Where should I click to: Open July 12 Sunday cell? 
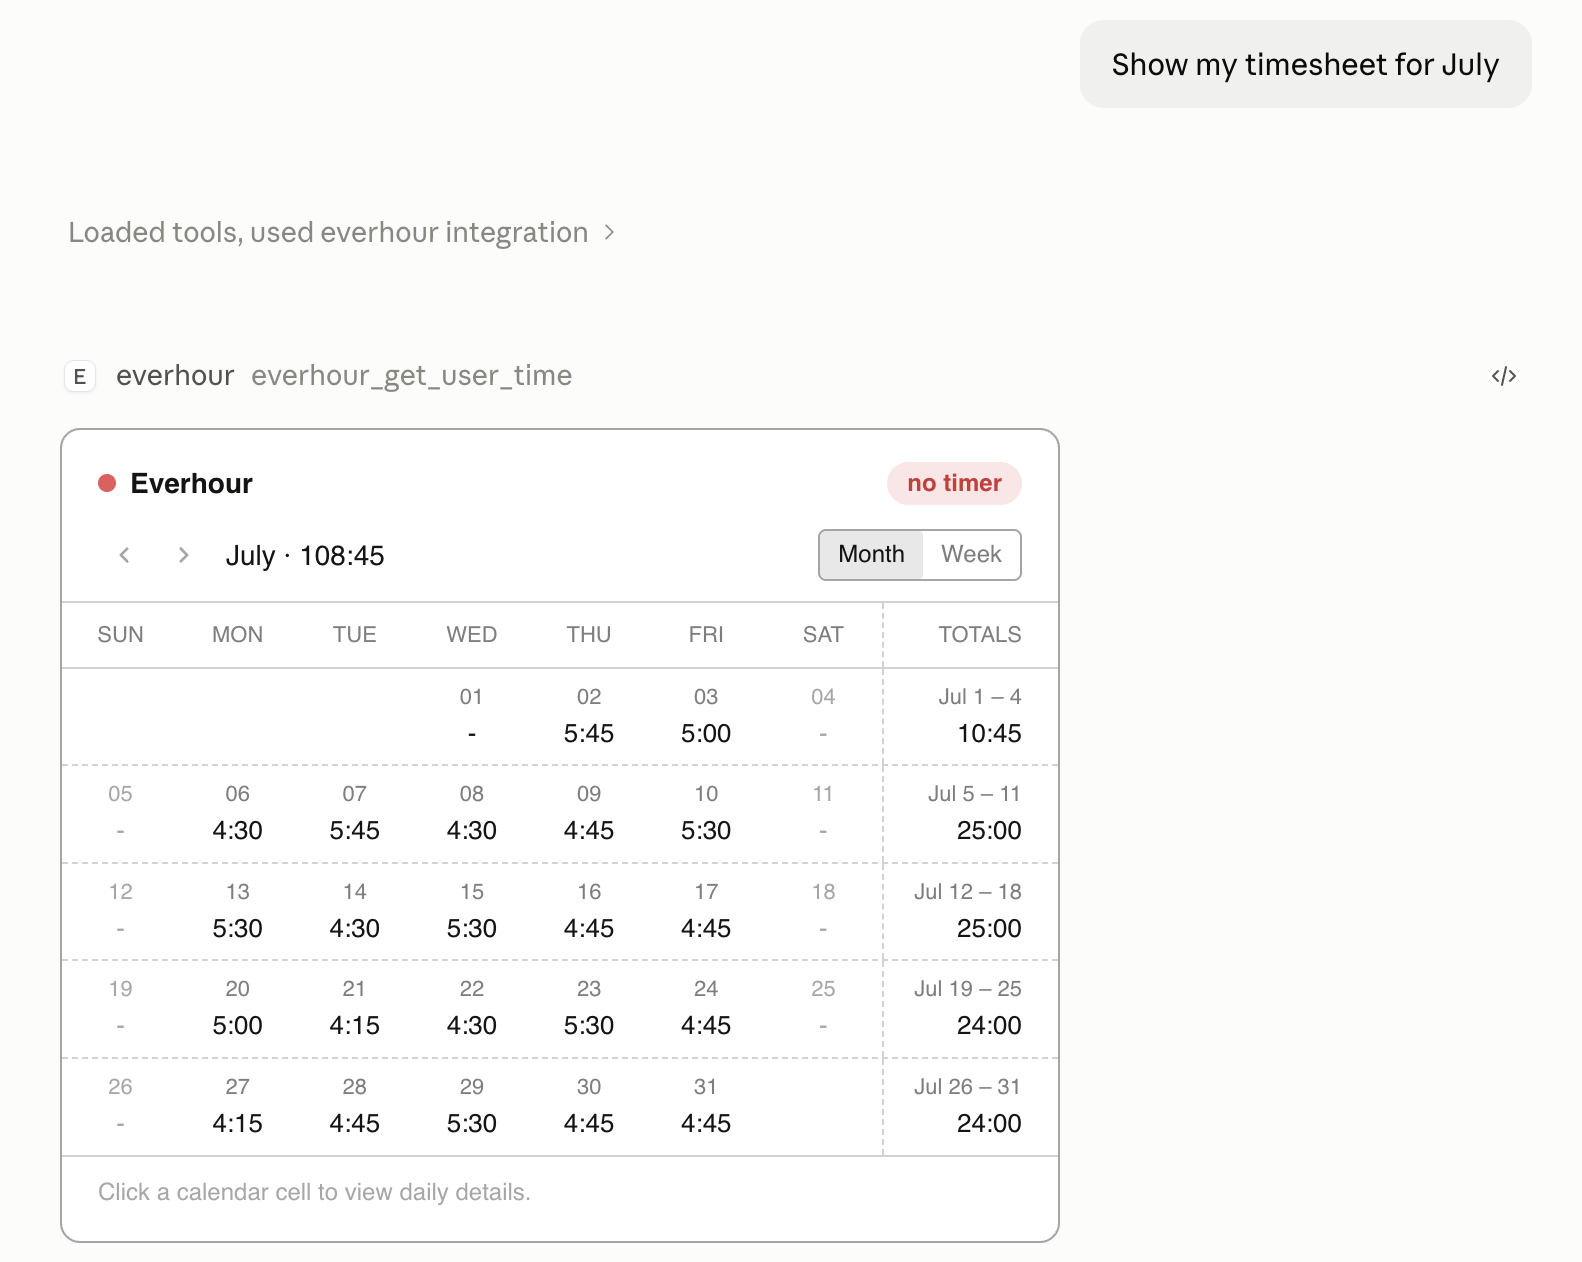(120, 911)
